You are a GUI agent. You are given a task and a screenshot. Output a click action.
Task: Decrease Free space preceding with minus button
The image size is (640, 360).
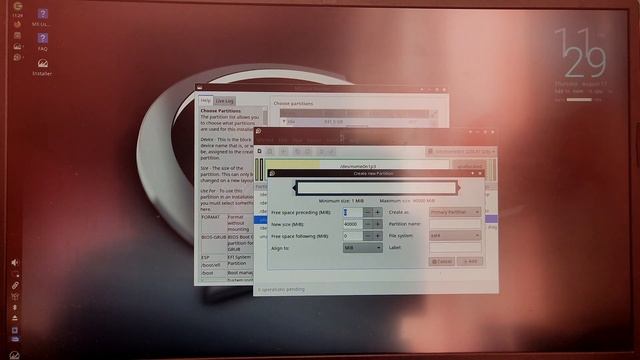pyautogui.click(x=367, y=212)
